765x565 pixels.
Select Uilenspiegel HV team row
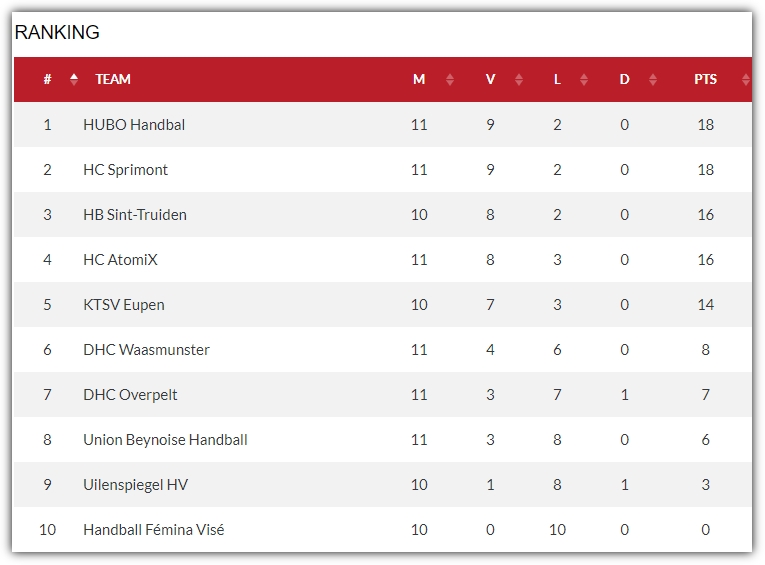pyautogui.click(x=382, y=484)
